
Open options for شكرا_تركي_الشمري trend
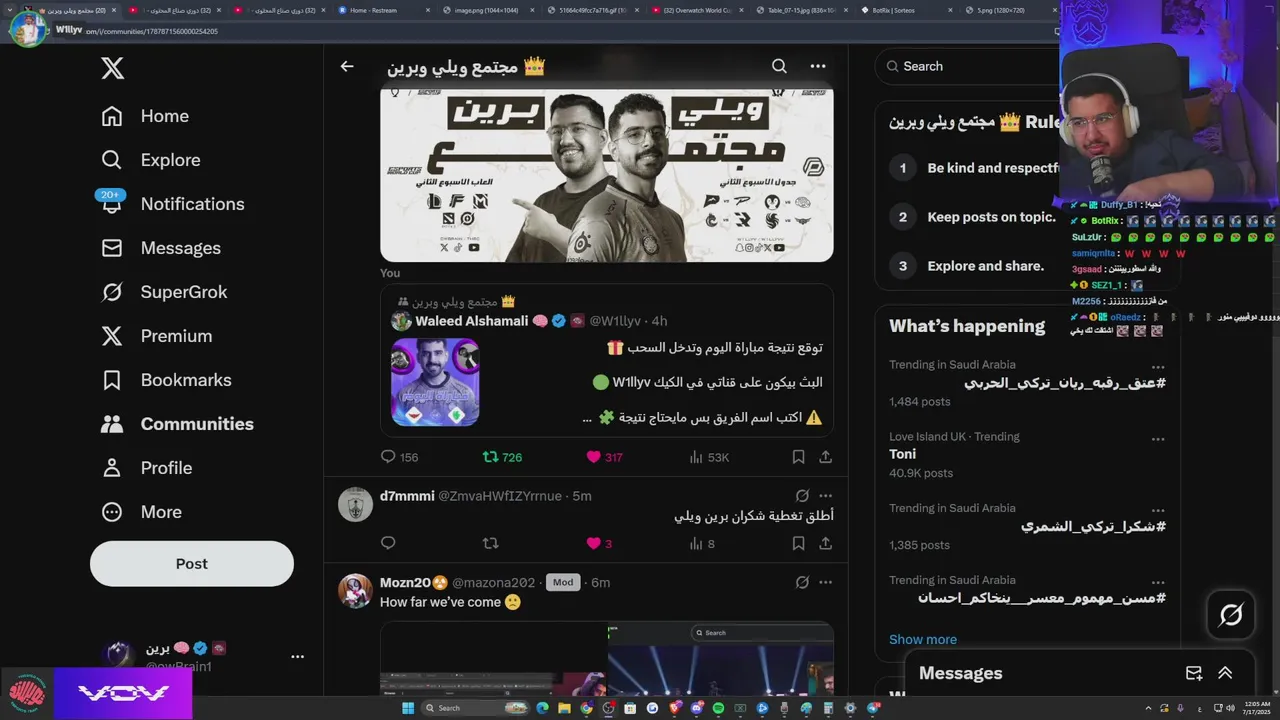1158,510
